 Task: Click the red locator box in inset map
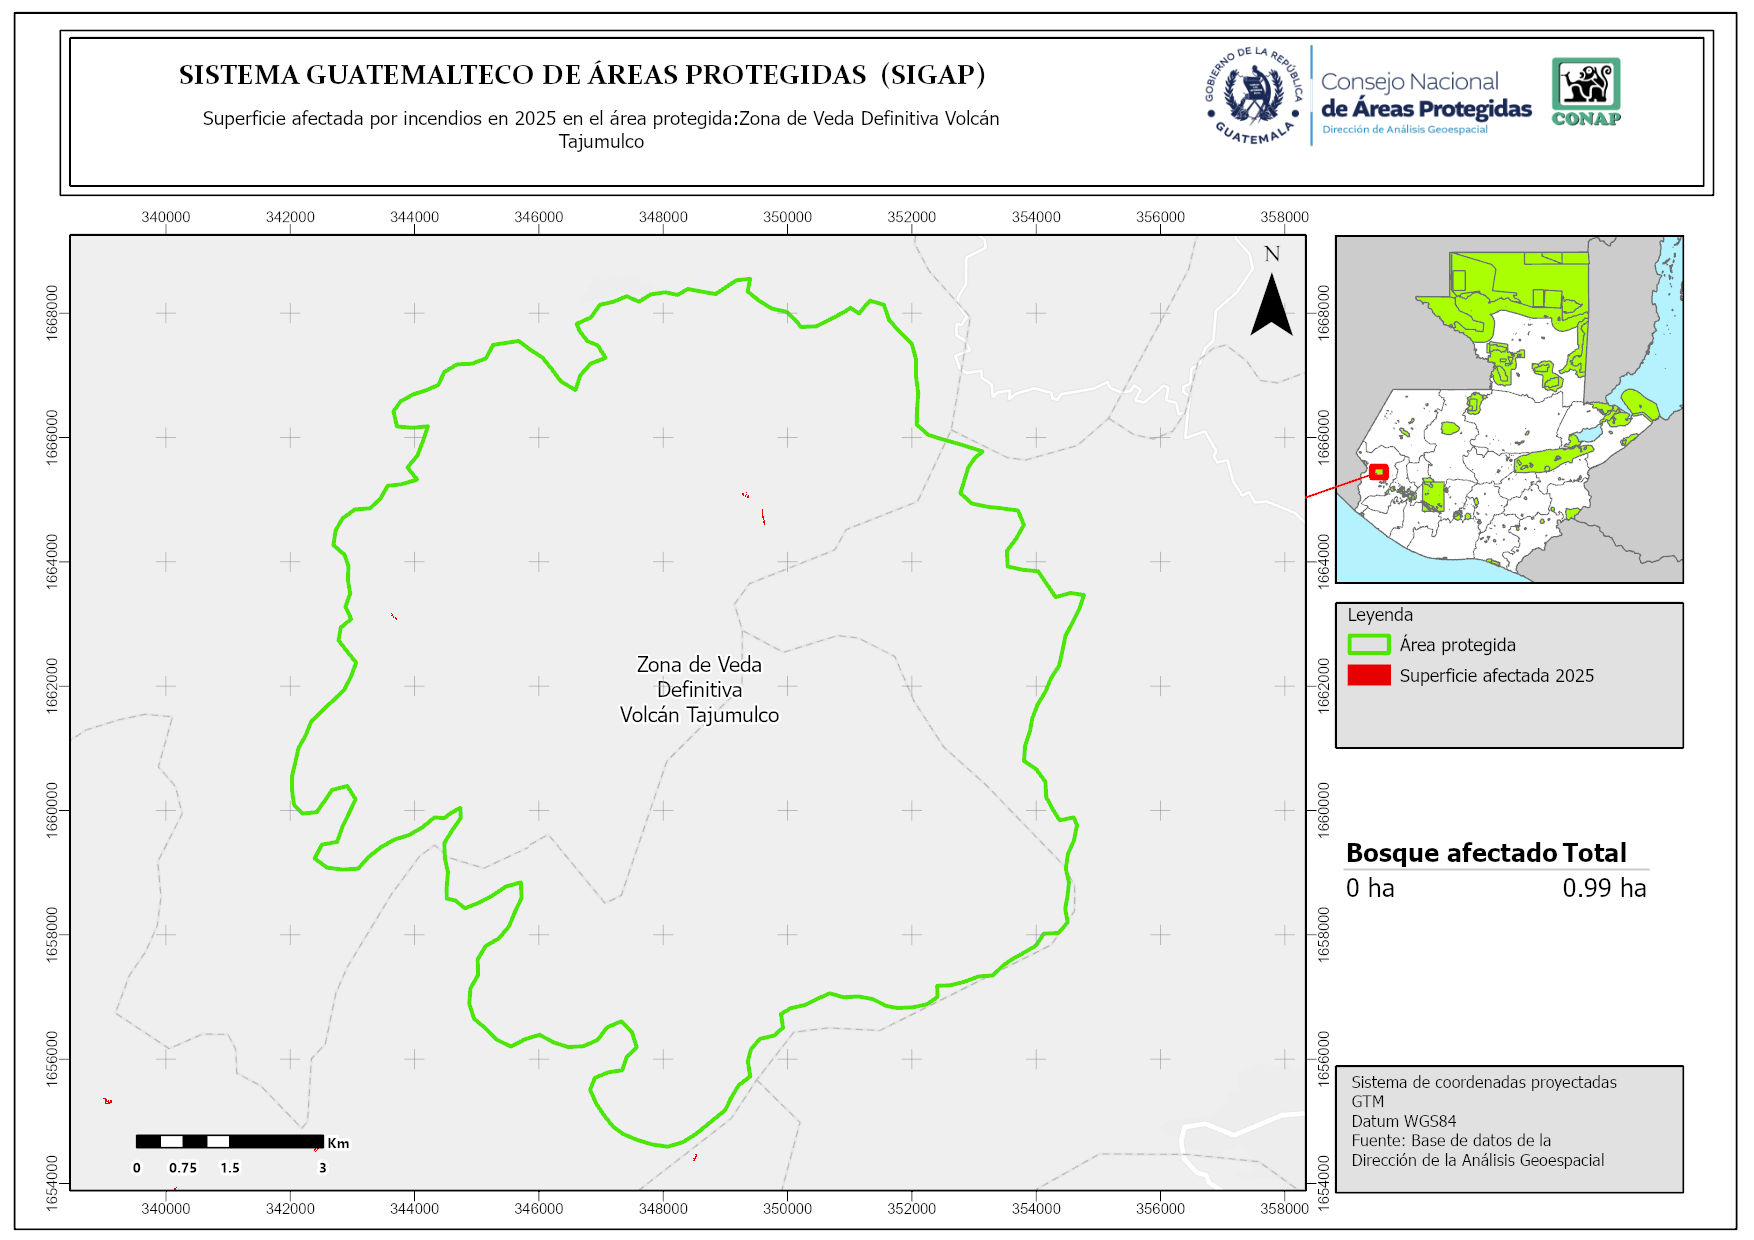1379,472
